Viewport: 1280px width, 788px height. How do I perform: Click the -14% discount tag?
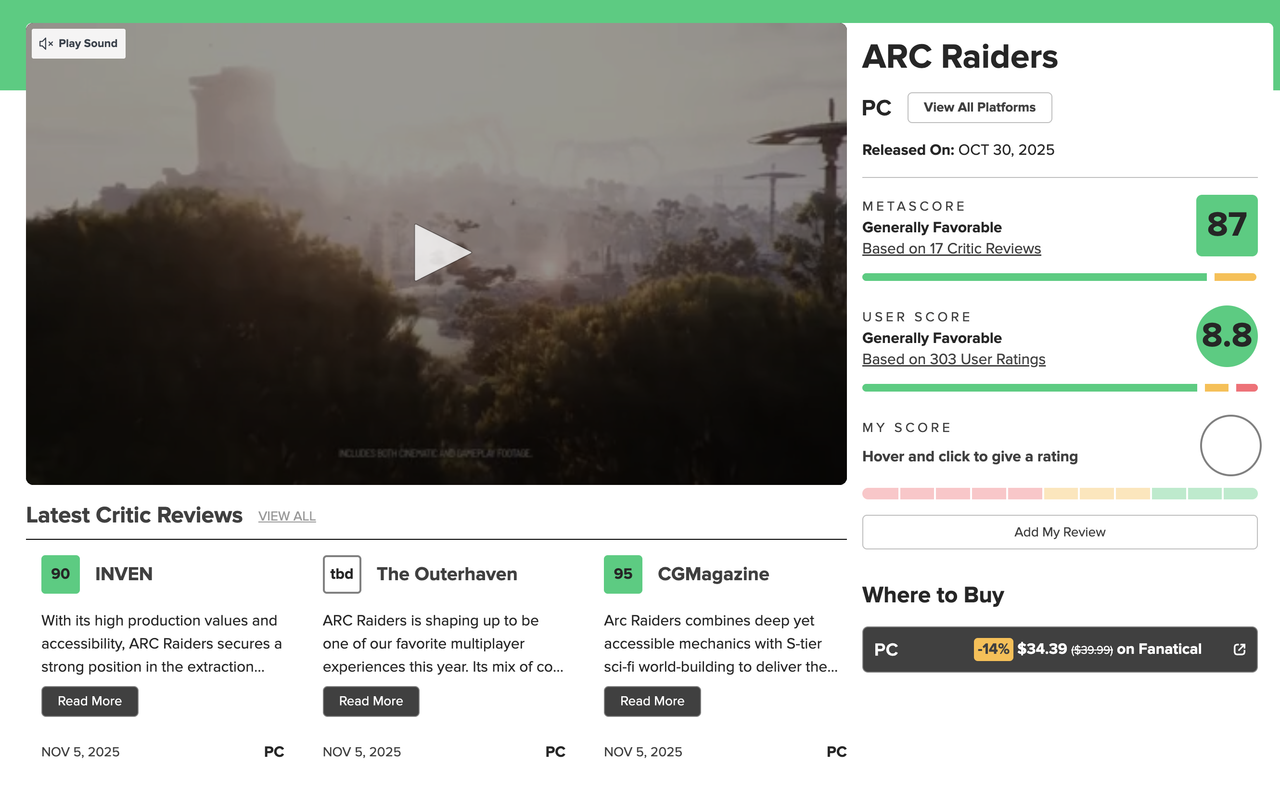[993, 649]
